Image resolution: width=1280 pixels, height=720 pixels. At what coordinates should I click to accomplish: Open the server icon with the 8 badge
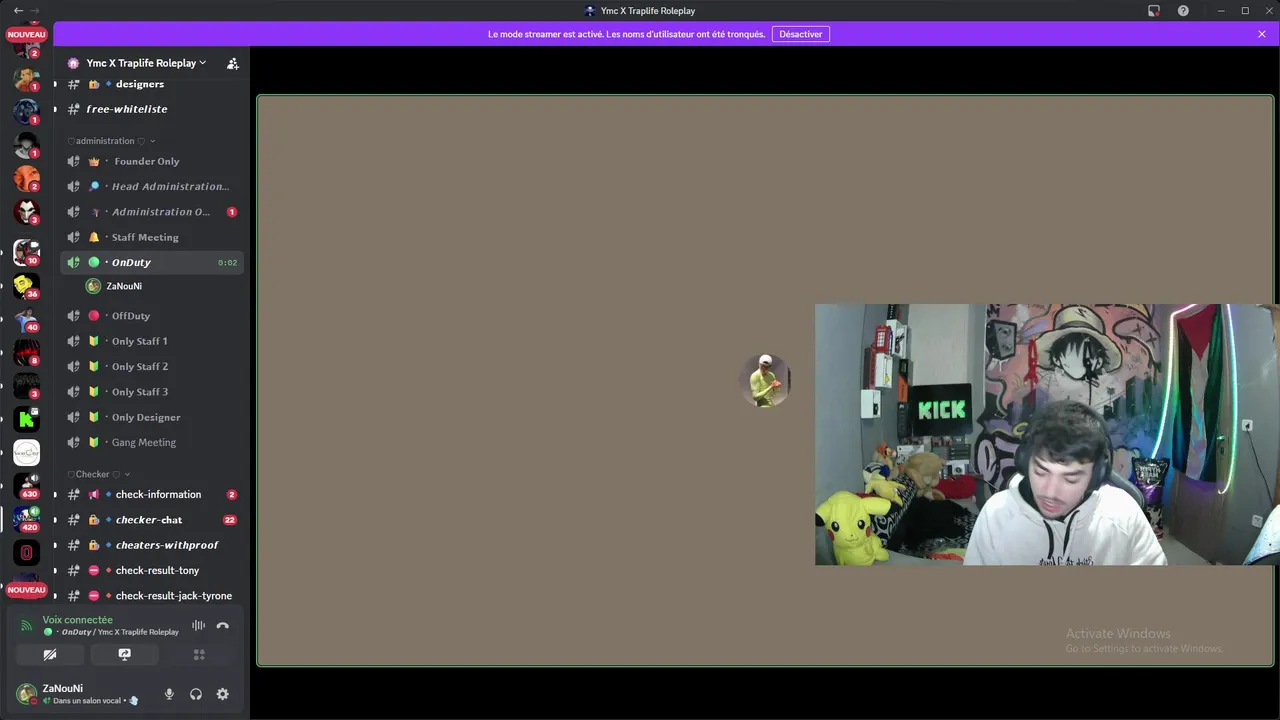[x=27, y=352]
